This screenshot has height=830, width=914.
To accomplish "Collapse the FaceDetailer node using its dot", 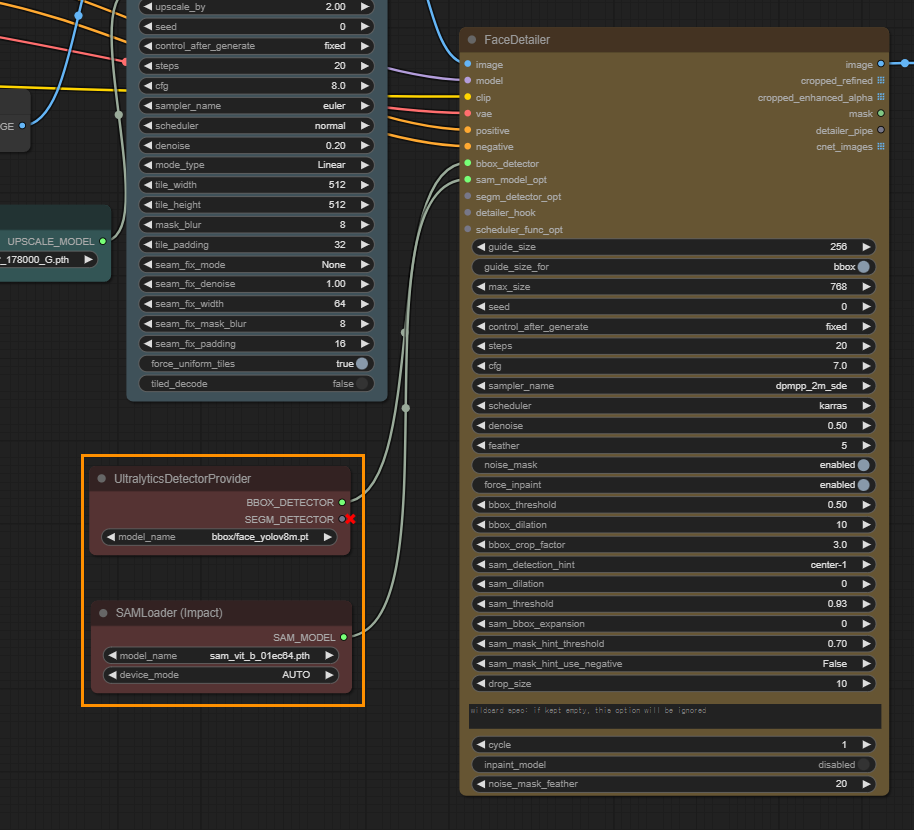I will coord(472,40).
